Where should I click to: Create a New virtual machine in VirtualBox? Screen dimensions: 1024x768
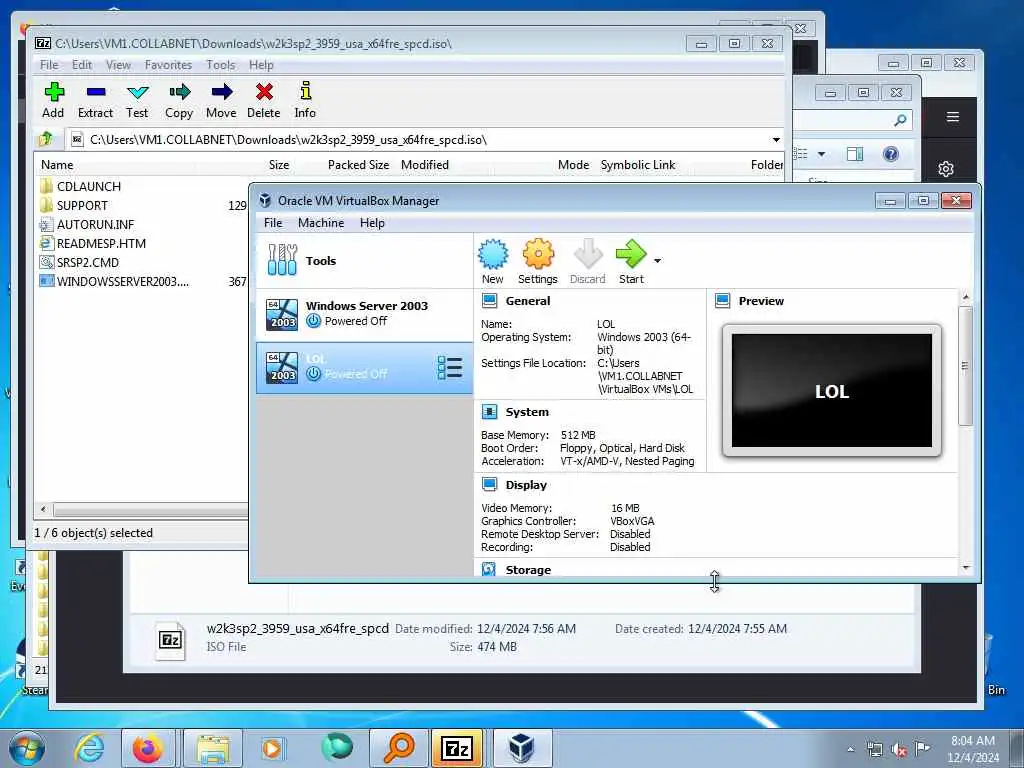coord(493,262)
